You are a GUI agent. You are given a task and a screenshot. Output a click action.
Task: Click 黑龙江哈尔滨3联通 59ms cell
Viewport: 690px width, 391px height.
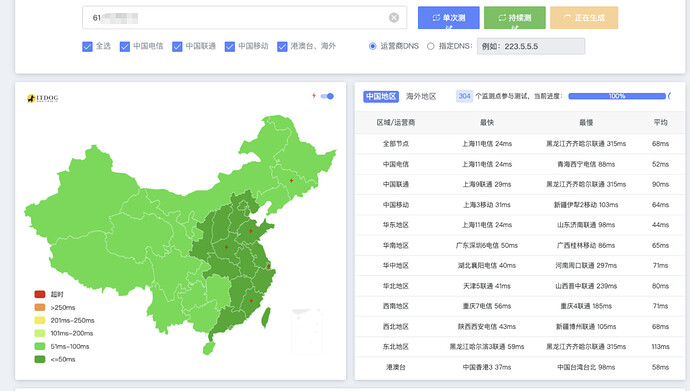[487, 347]
